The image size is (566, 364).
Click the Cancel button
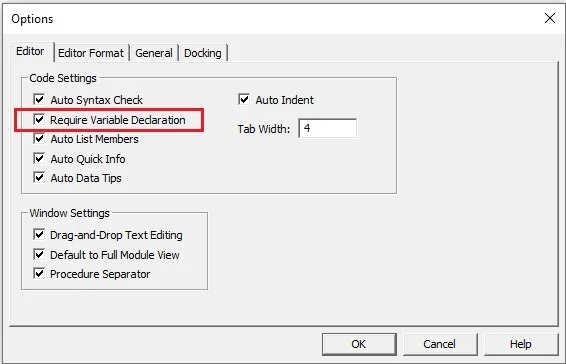pyautogui.click(x=439, y=344)
